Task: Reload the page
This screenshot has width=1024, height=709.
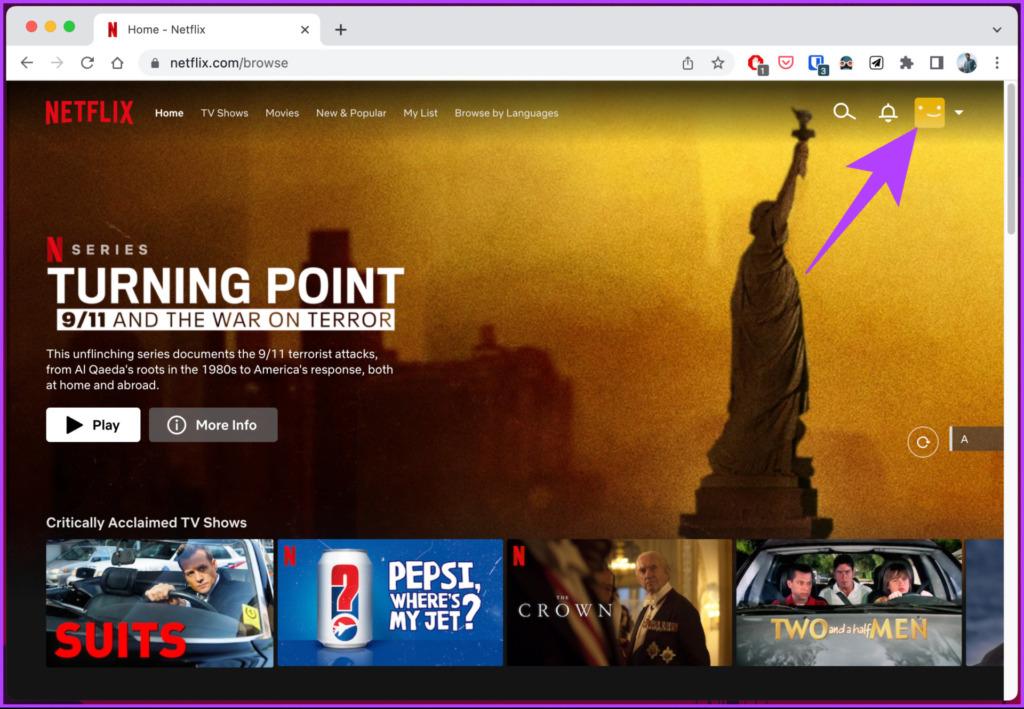Action: coord(87,63)
